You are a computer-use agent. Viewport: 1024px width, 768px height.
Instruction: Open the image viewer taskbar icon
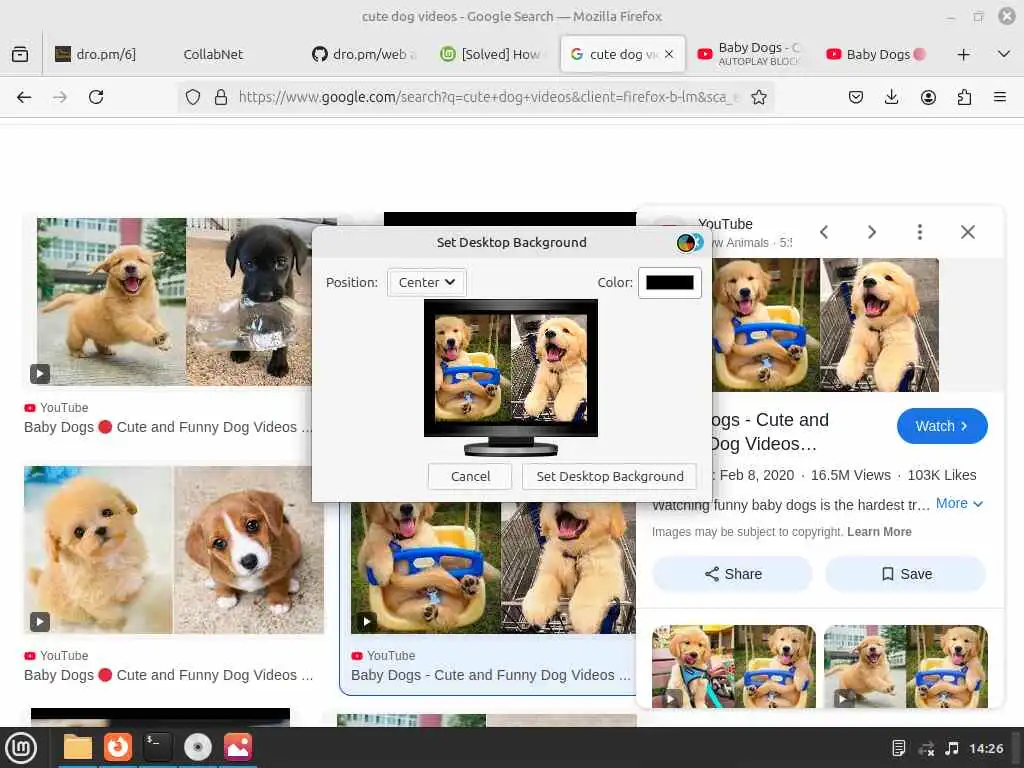click(238, 748)
